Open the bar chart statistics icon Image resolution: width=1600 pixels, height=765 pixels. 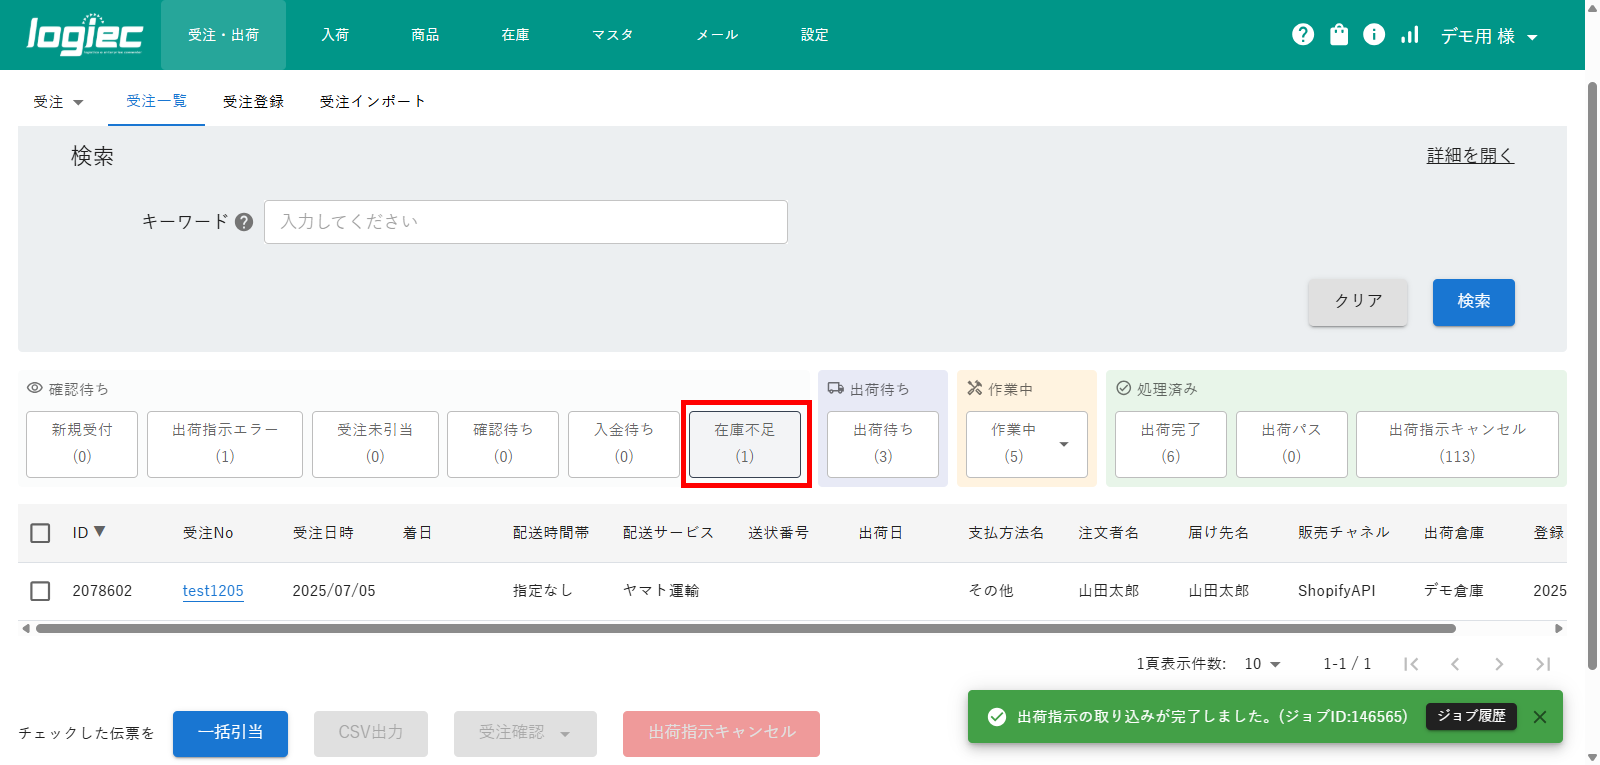[x=1410, y=35]
